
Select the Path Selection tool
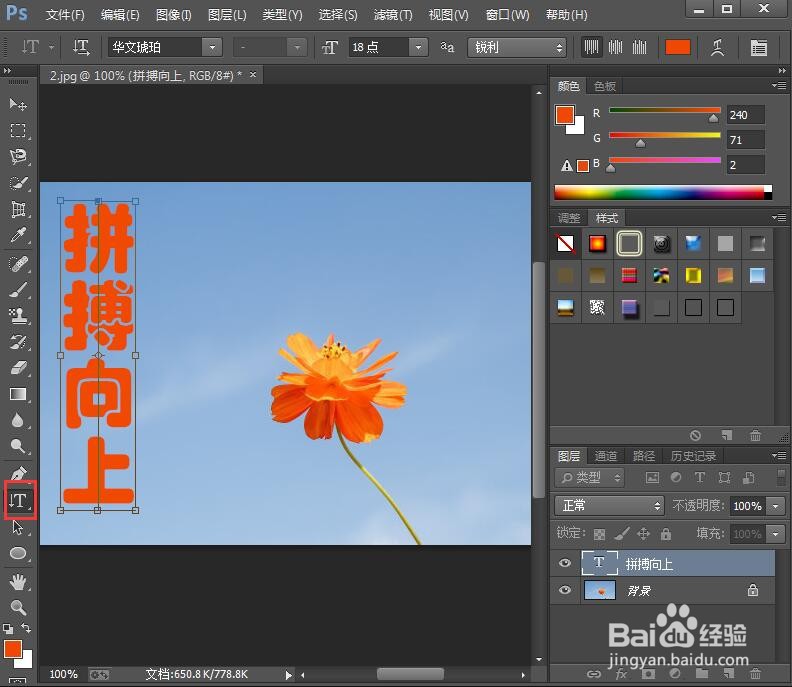coord(18,528)
